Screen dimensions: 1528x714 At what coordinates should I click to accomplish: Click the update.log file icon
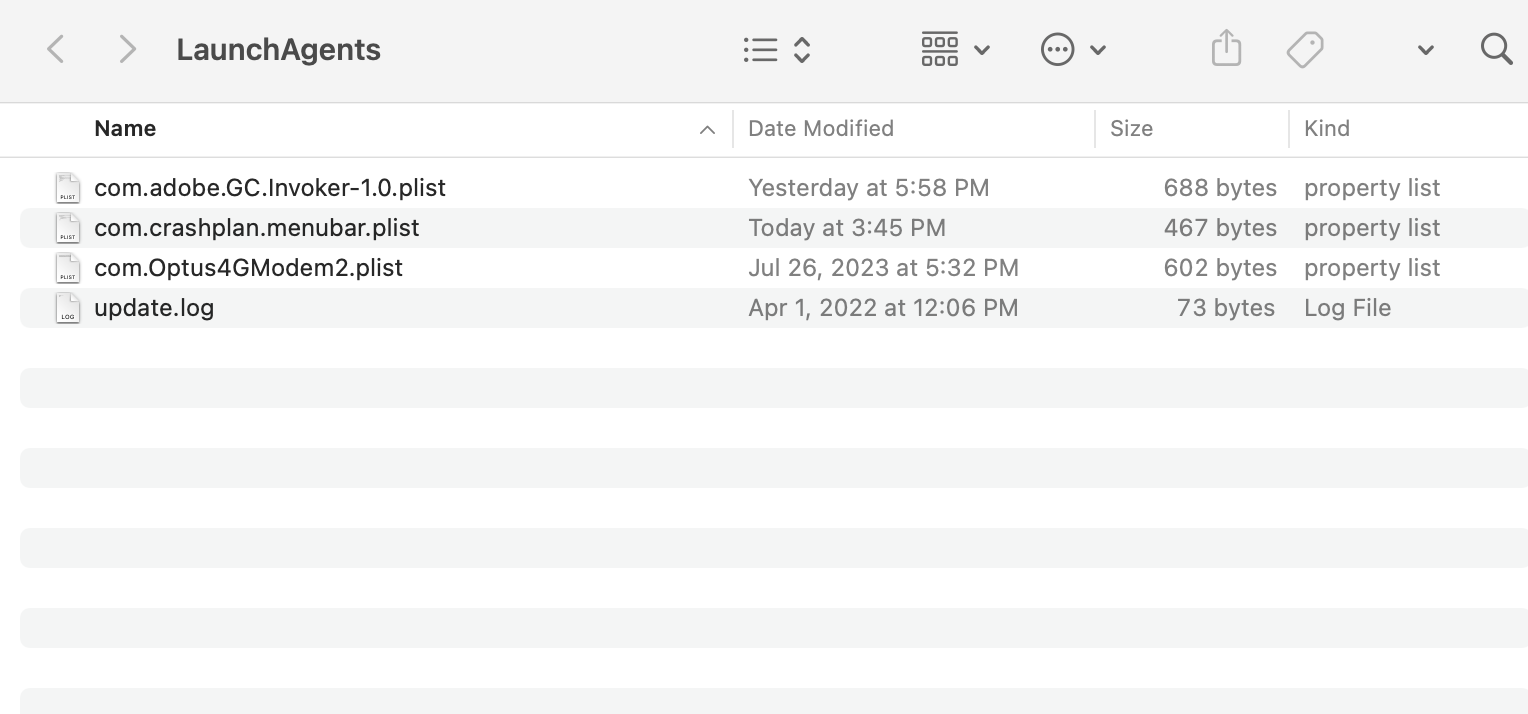point(68,308)
